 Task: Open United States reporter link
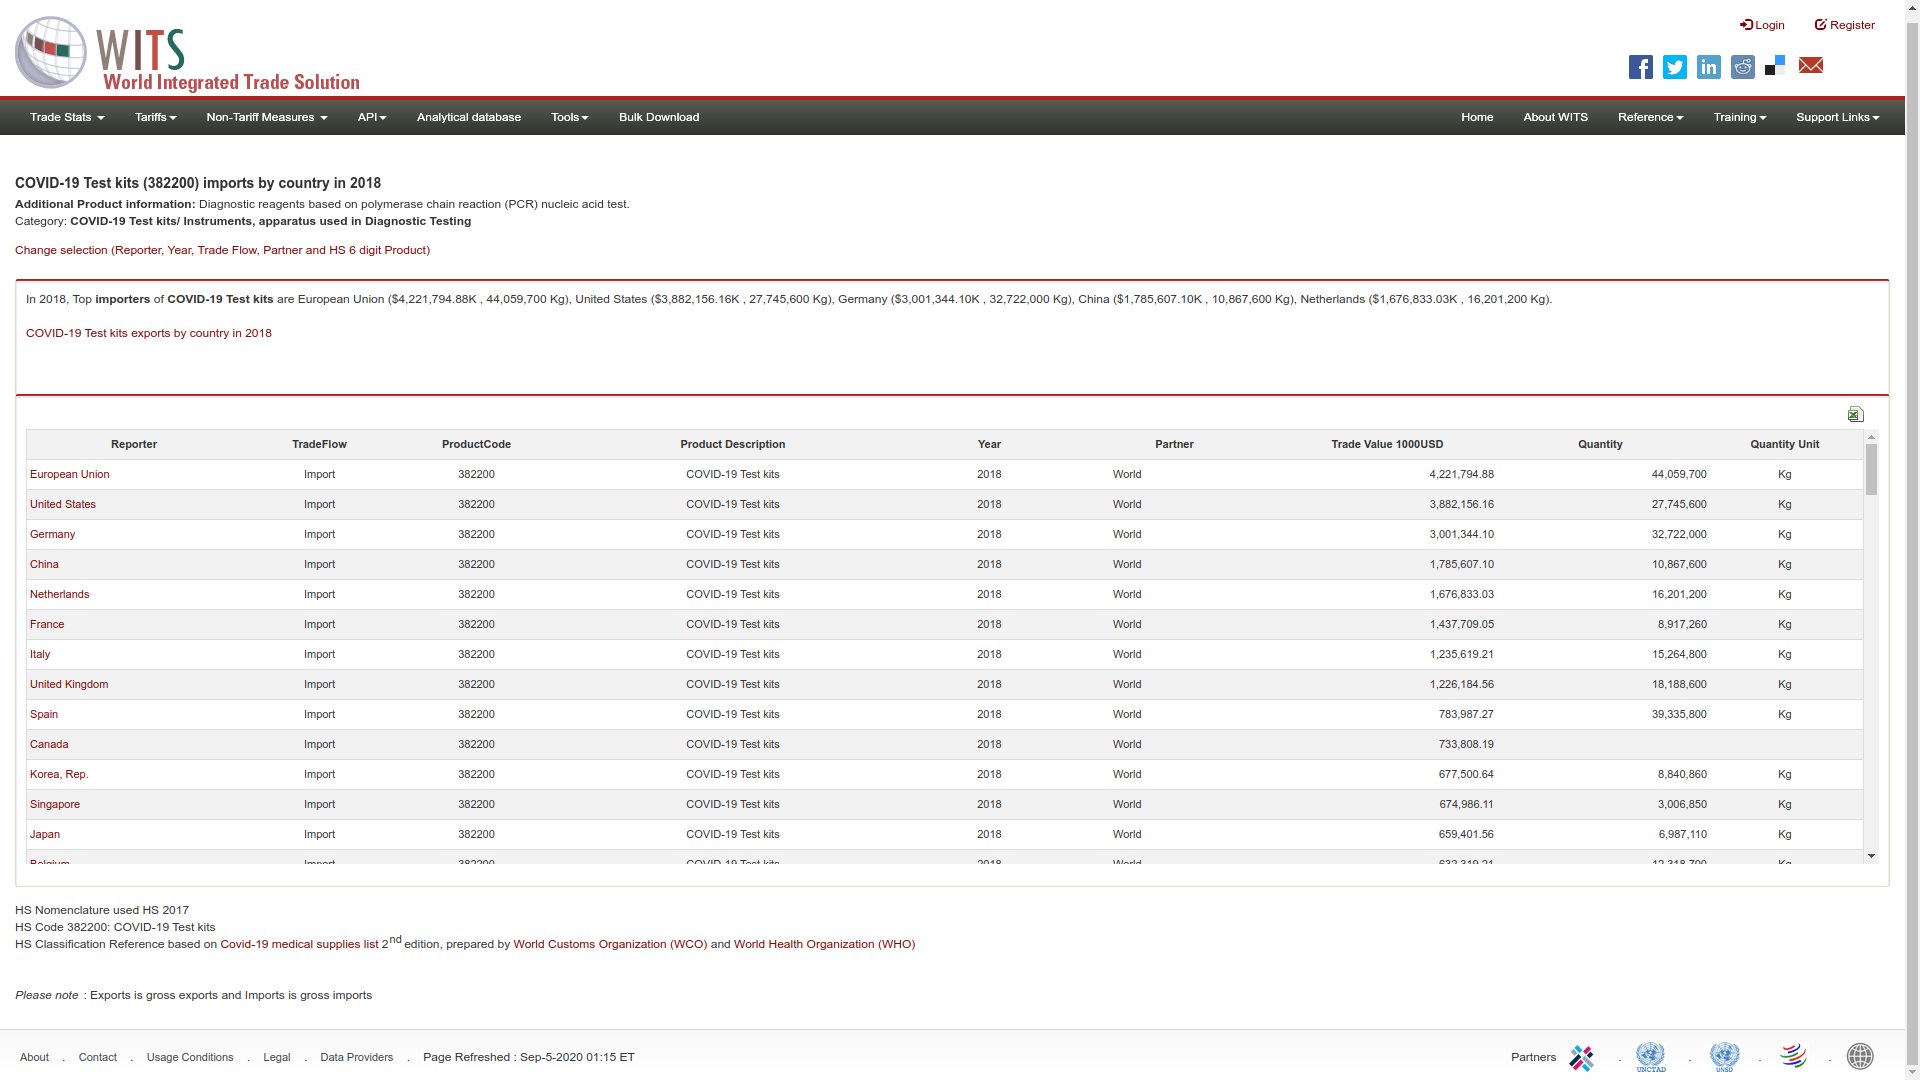[63, 504]
